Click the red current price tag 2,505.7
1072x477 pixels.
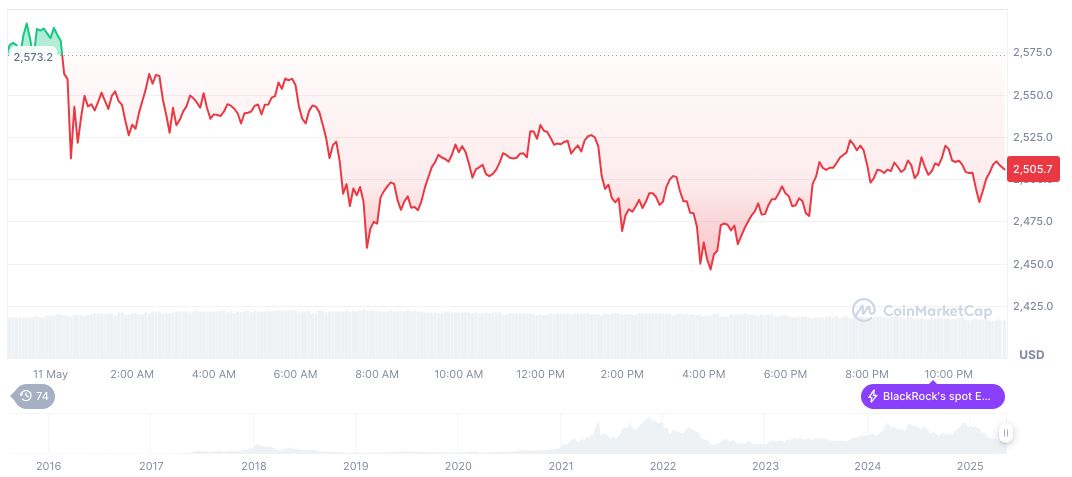coord(1034,170)
